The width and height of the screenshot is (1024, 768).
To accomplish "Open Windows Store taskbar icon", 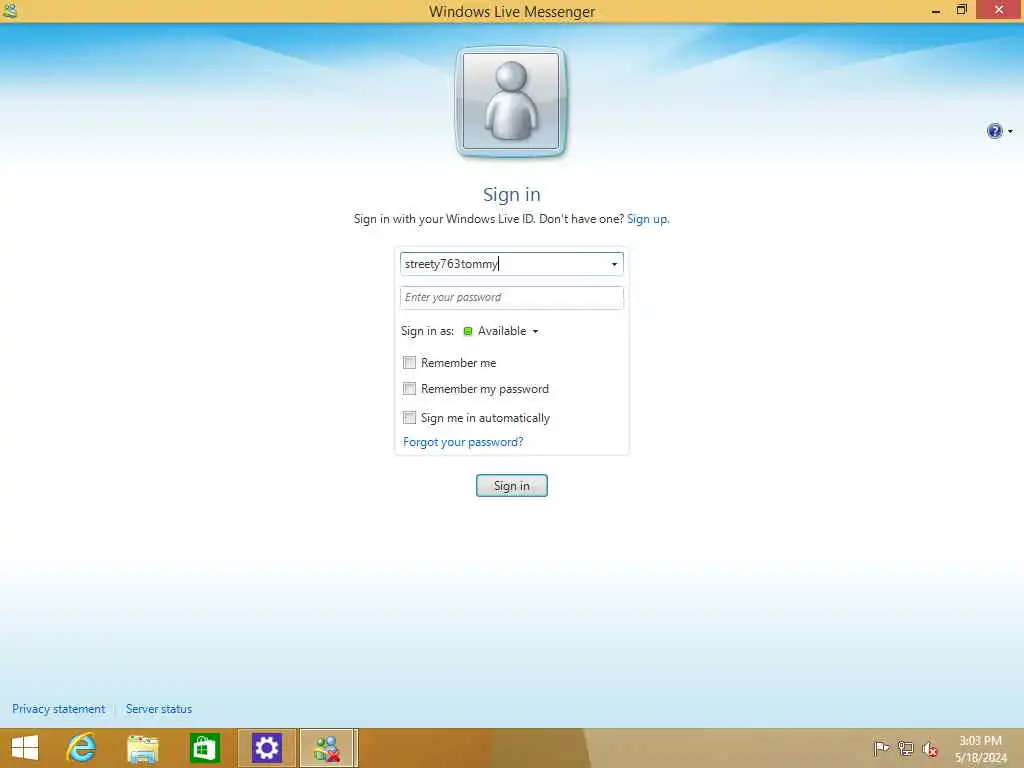I will [204, 748].
